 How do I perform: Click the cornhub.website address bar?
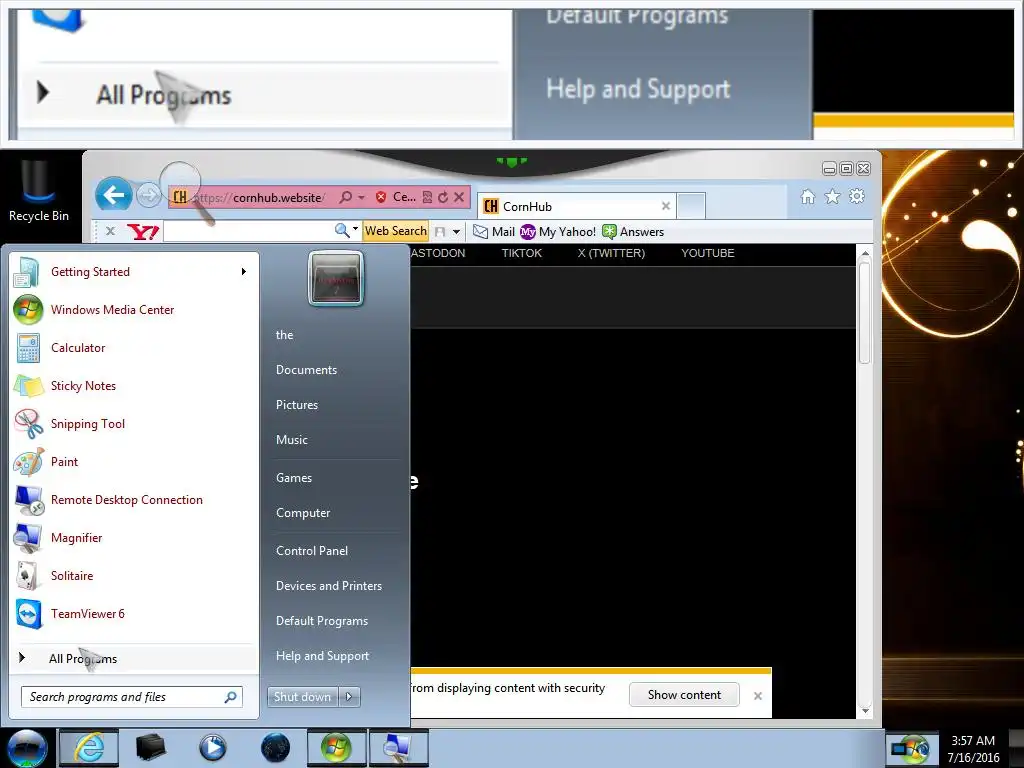coord(259,197)
